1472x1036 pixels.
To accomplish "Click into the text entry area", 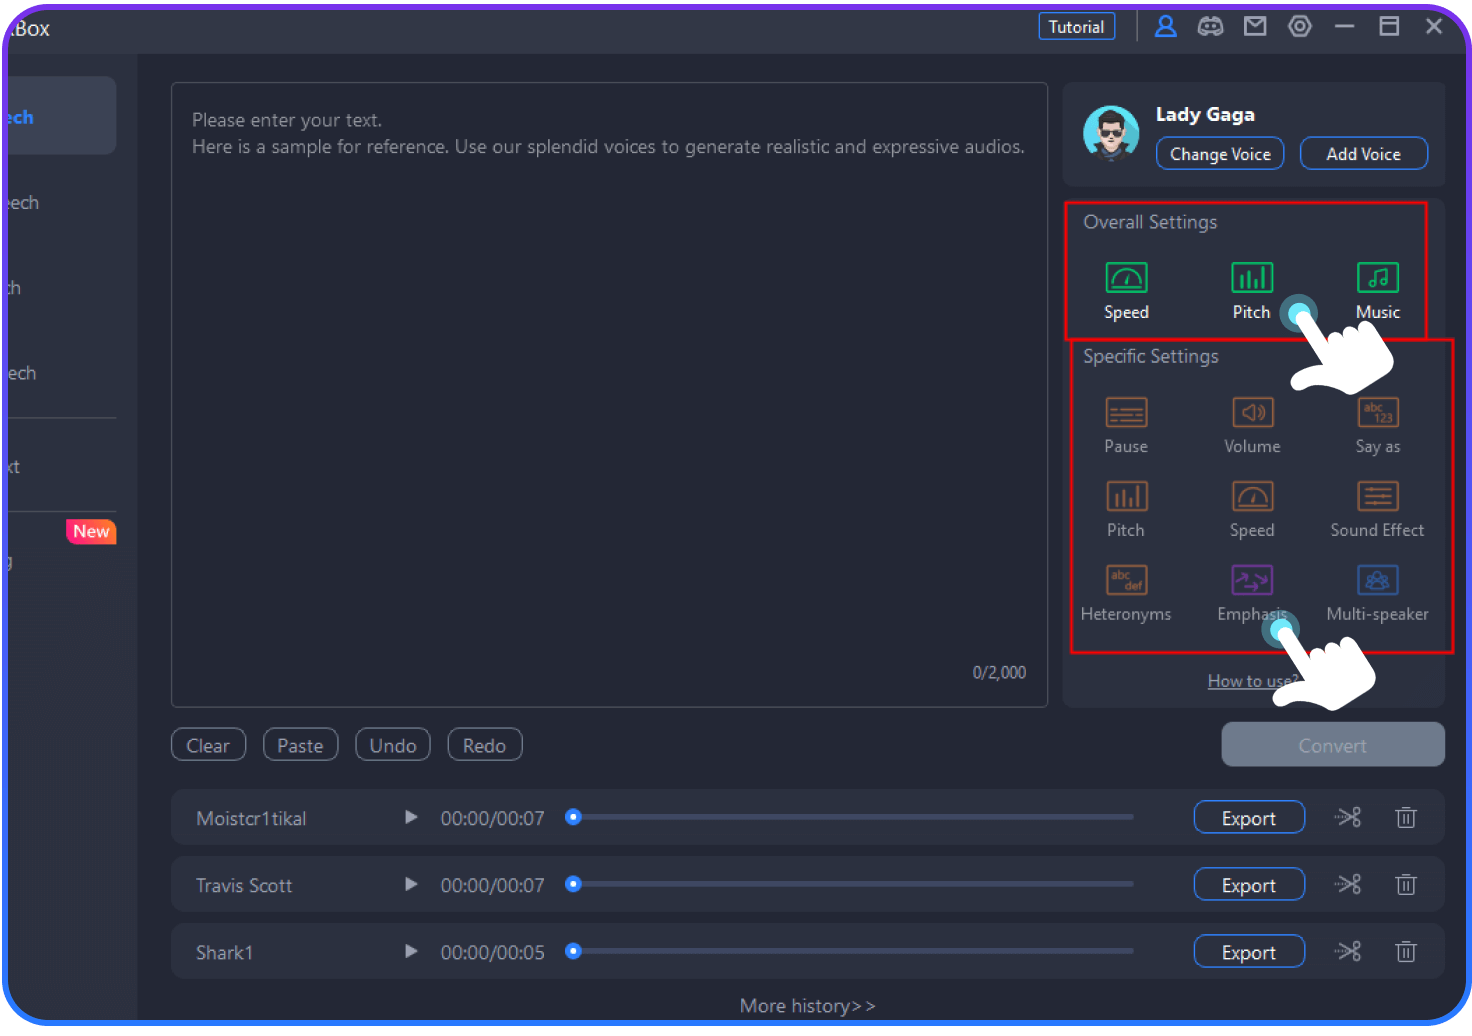I will pos(609,395).
